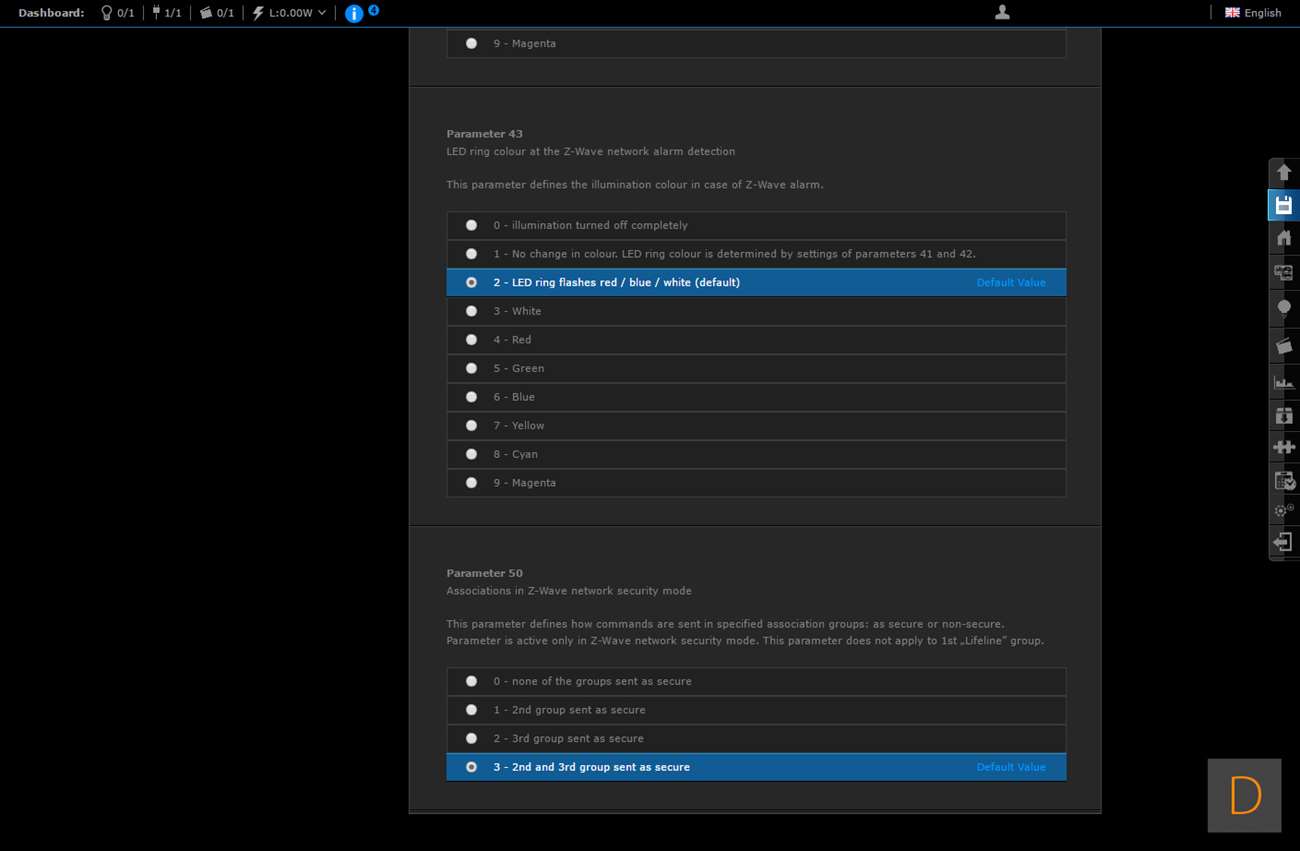The image size is (1300, 851).
Task: Click the blue info notification icon
Action: [x=354, y=13]
